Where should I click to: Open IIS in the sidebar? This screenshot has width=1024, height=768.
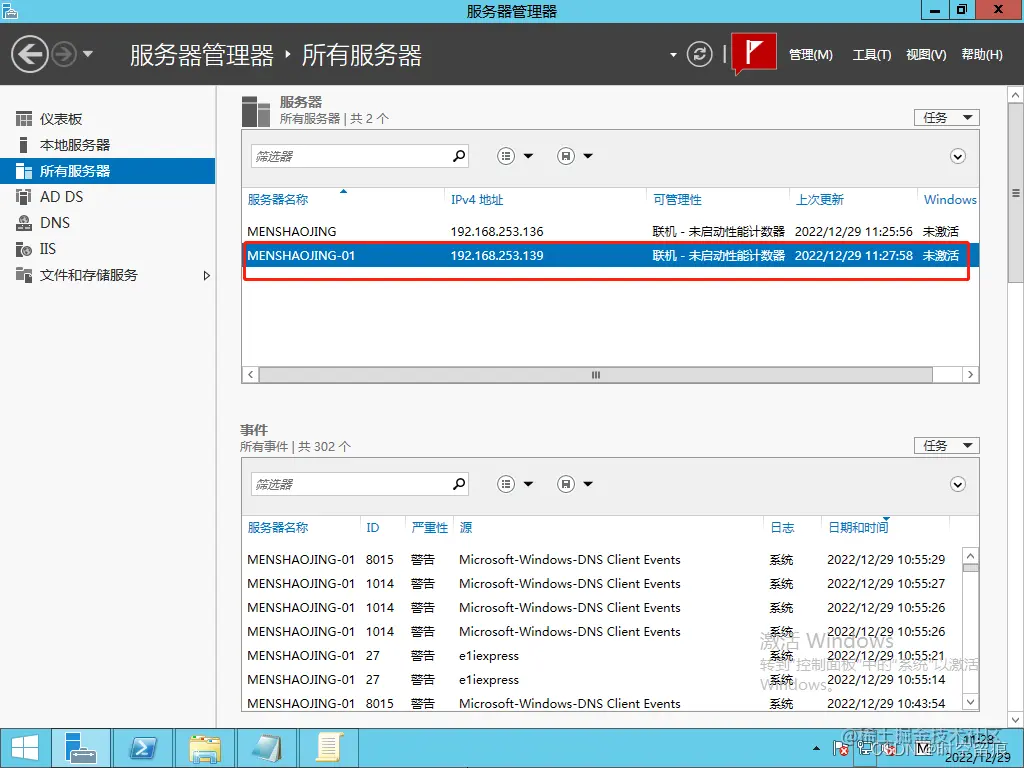(x=108, y=249)
